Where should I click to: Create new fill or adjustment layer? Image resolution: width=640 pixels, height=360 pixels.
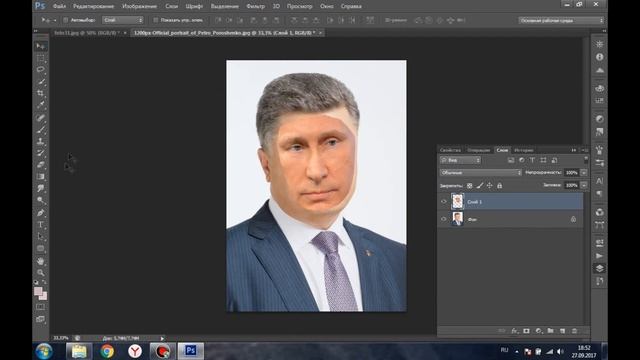(x=538, y=331)
